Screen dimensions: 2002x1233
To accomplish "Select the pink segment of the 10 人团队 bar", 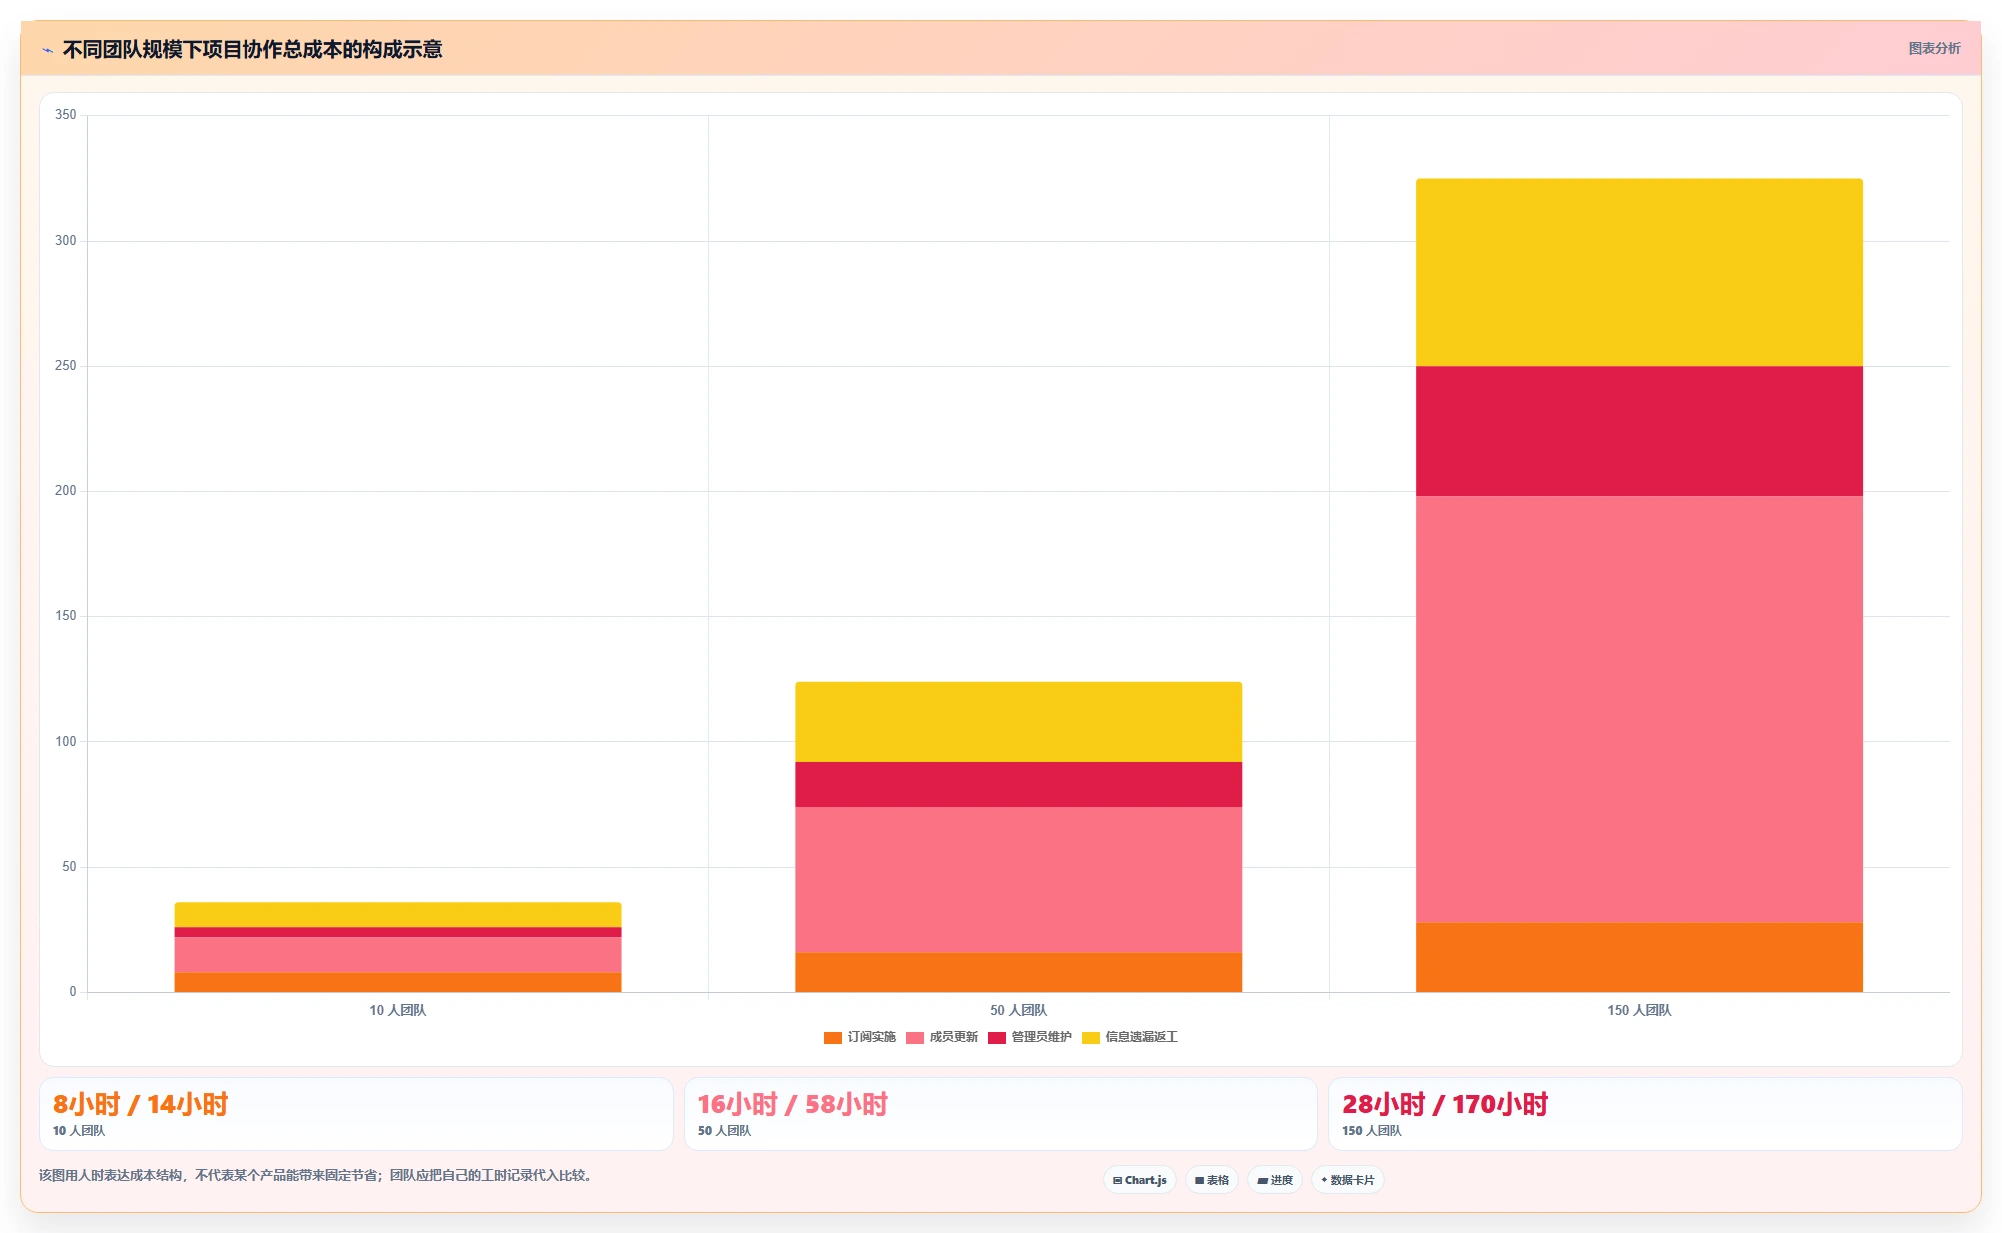I will (398, 955).
